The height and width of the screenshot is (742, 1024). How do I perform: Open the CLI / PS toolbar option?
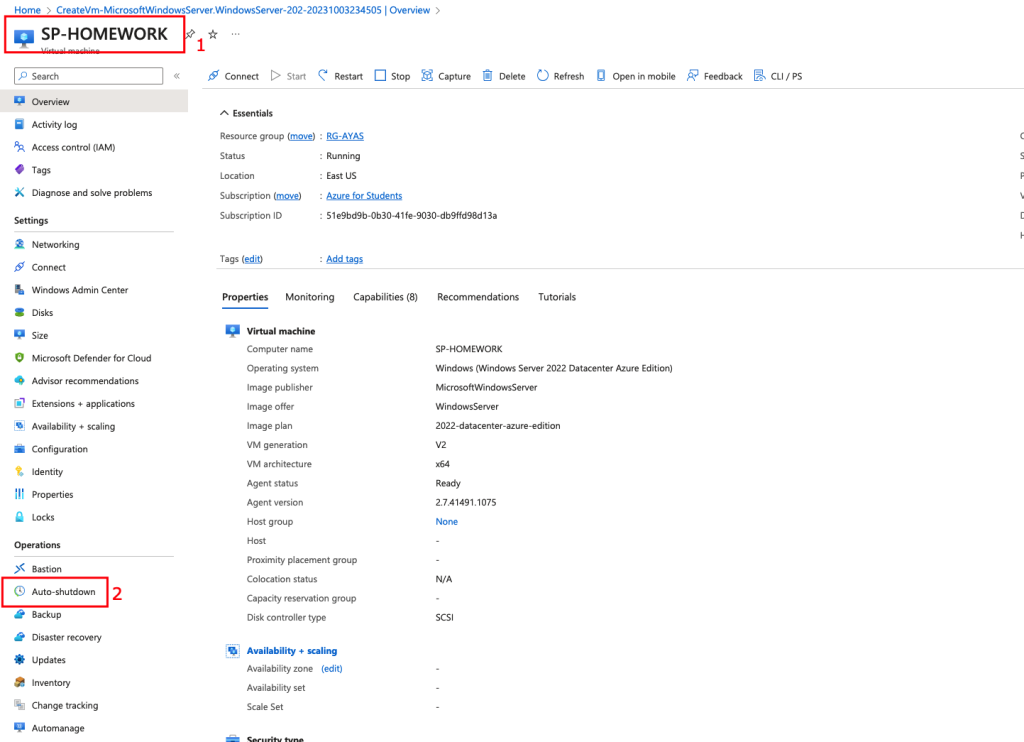coord(782,76)
